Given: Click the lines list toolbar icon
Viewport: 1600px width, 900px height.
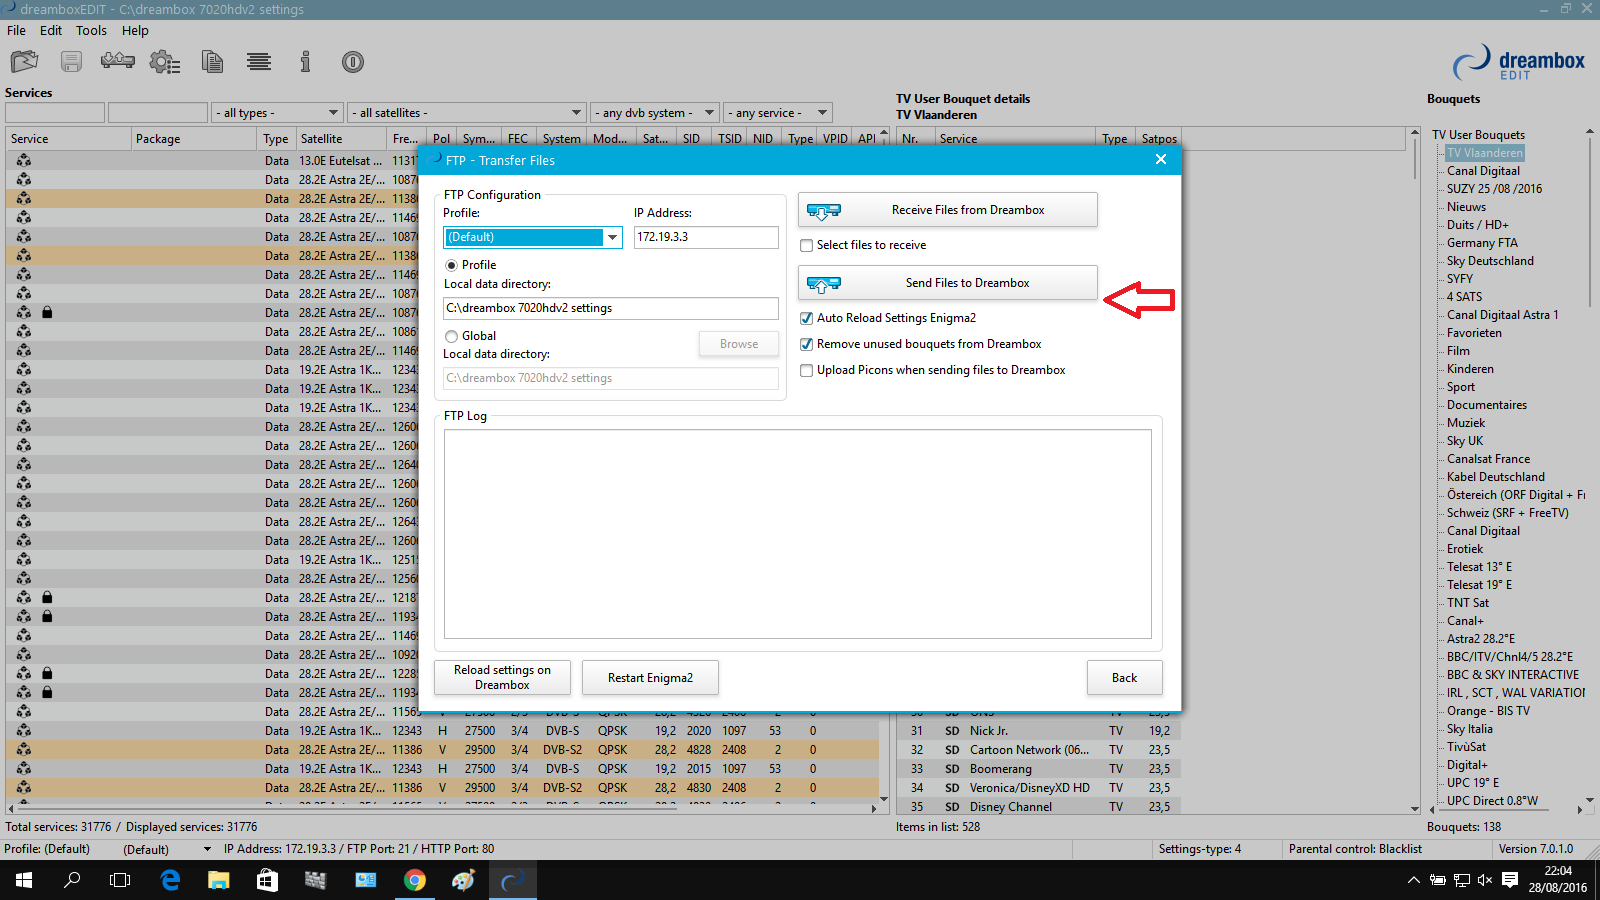Looking at the screenshot, I should point(259,62).
